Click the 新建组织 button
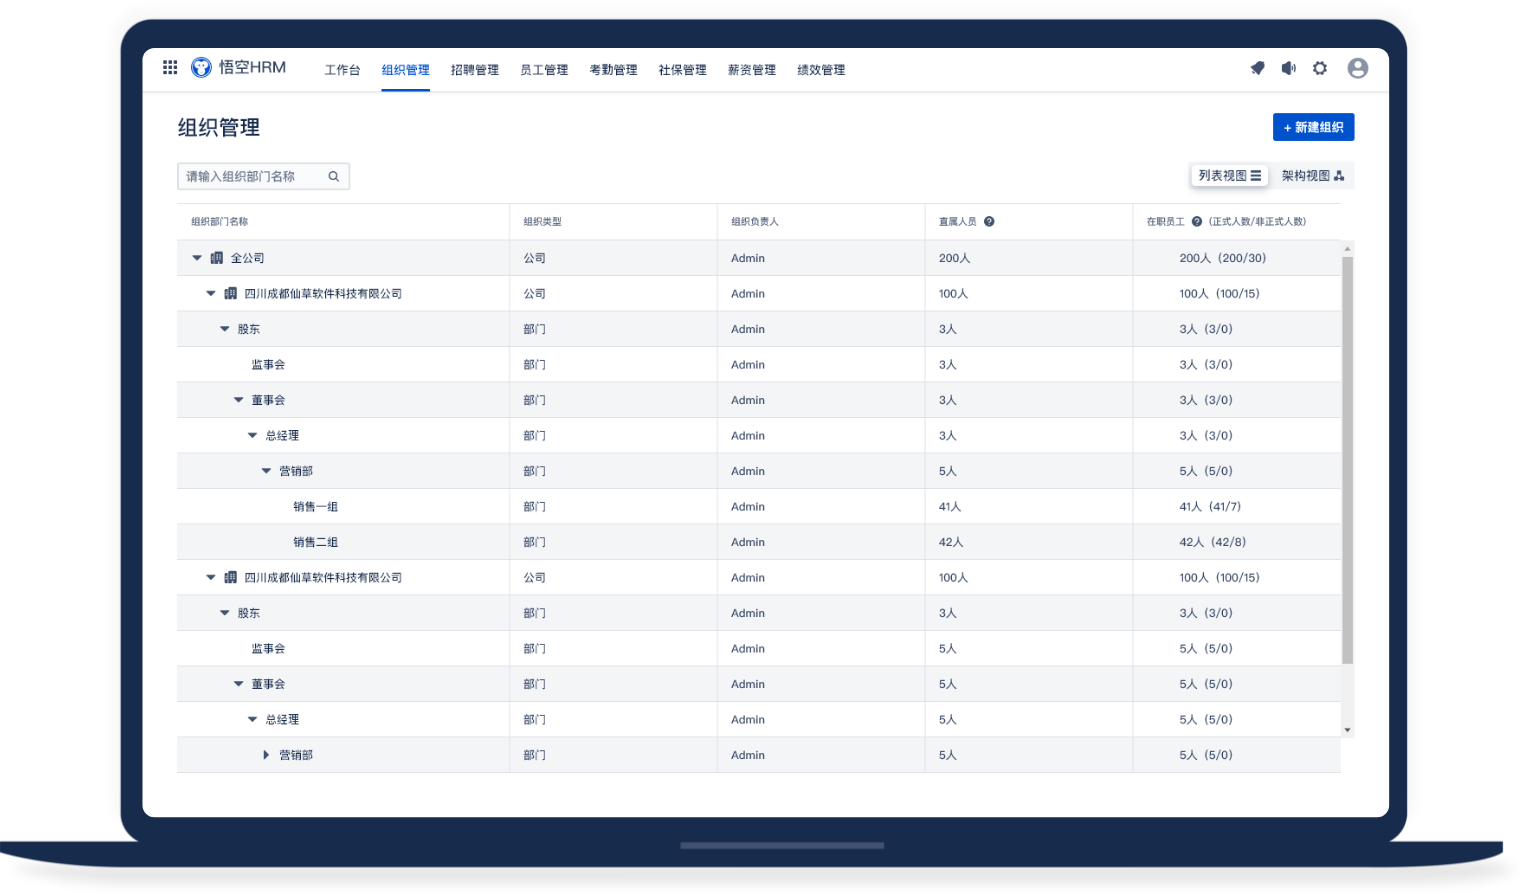The width and height of the screenshot is (1524, 896). click(1313, 127)
